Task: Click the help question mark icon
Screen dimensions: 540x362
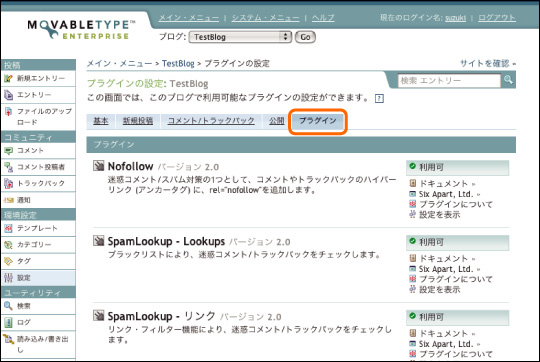Action: (x=379, y=99)
